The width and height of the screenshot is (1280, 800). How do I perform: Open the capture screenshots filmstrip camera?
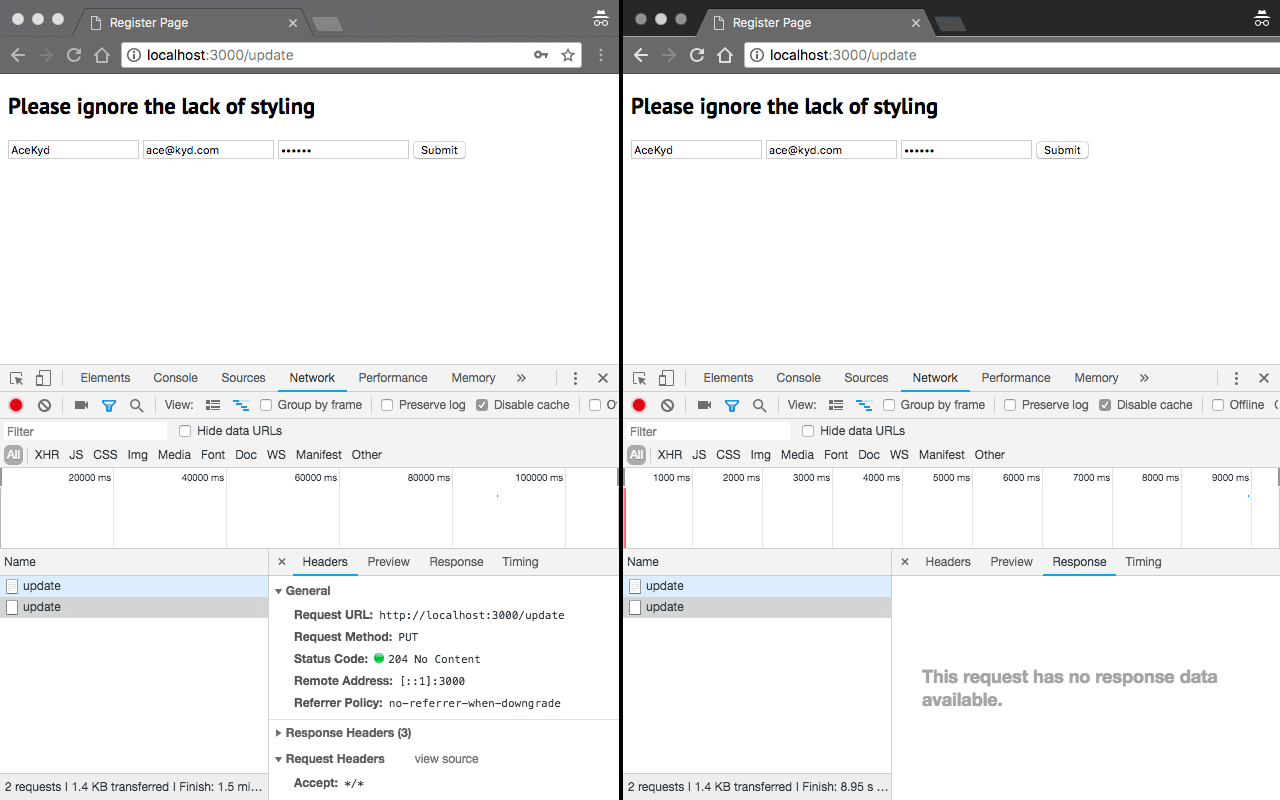click(81, 404)
